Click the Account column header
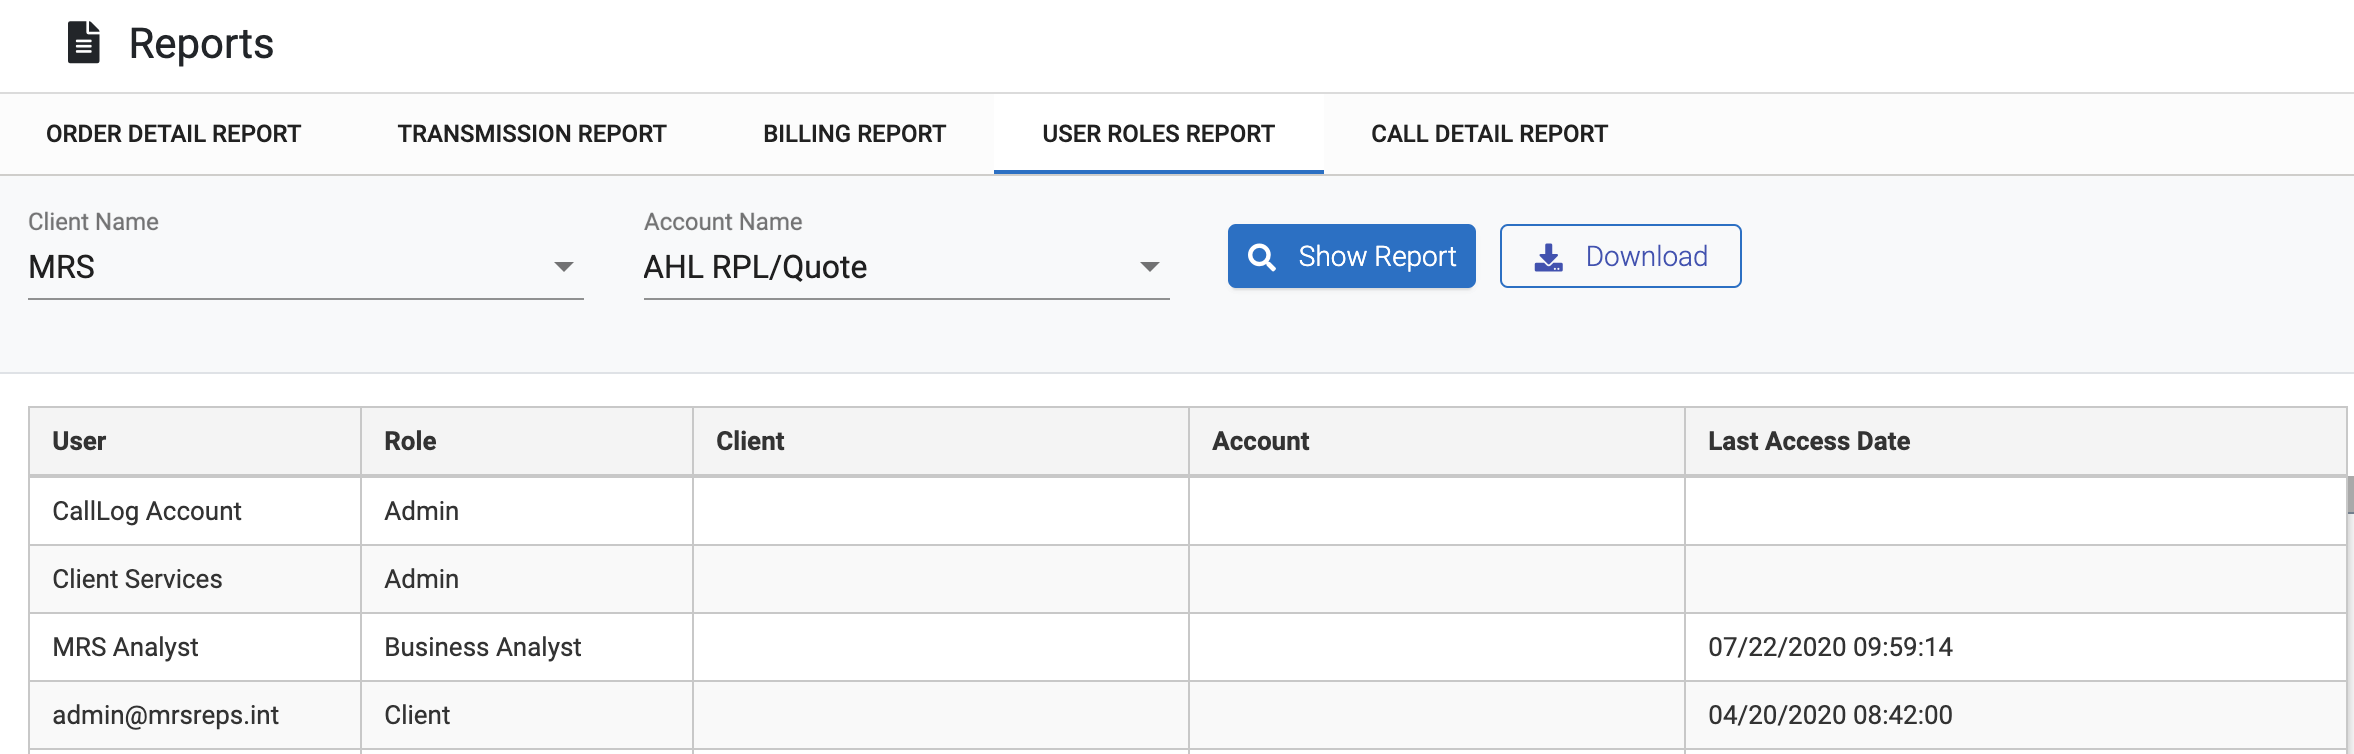 pos(1437,441)
